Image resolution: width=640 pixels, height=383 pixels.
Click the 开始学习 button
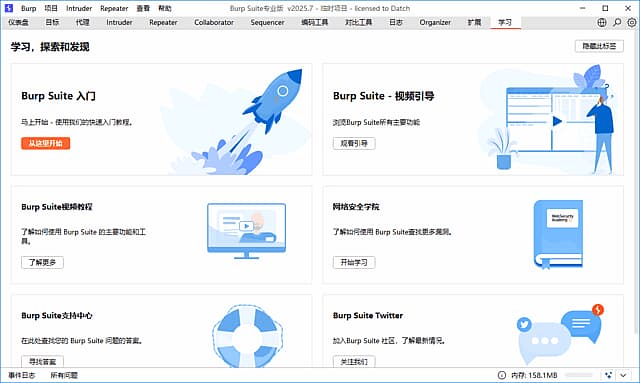tap(354, 263)
